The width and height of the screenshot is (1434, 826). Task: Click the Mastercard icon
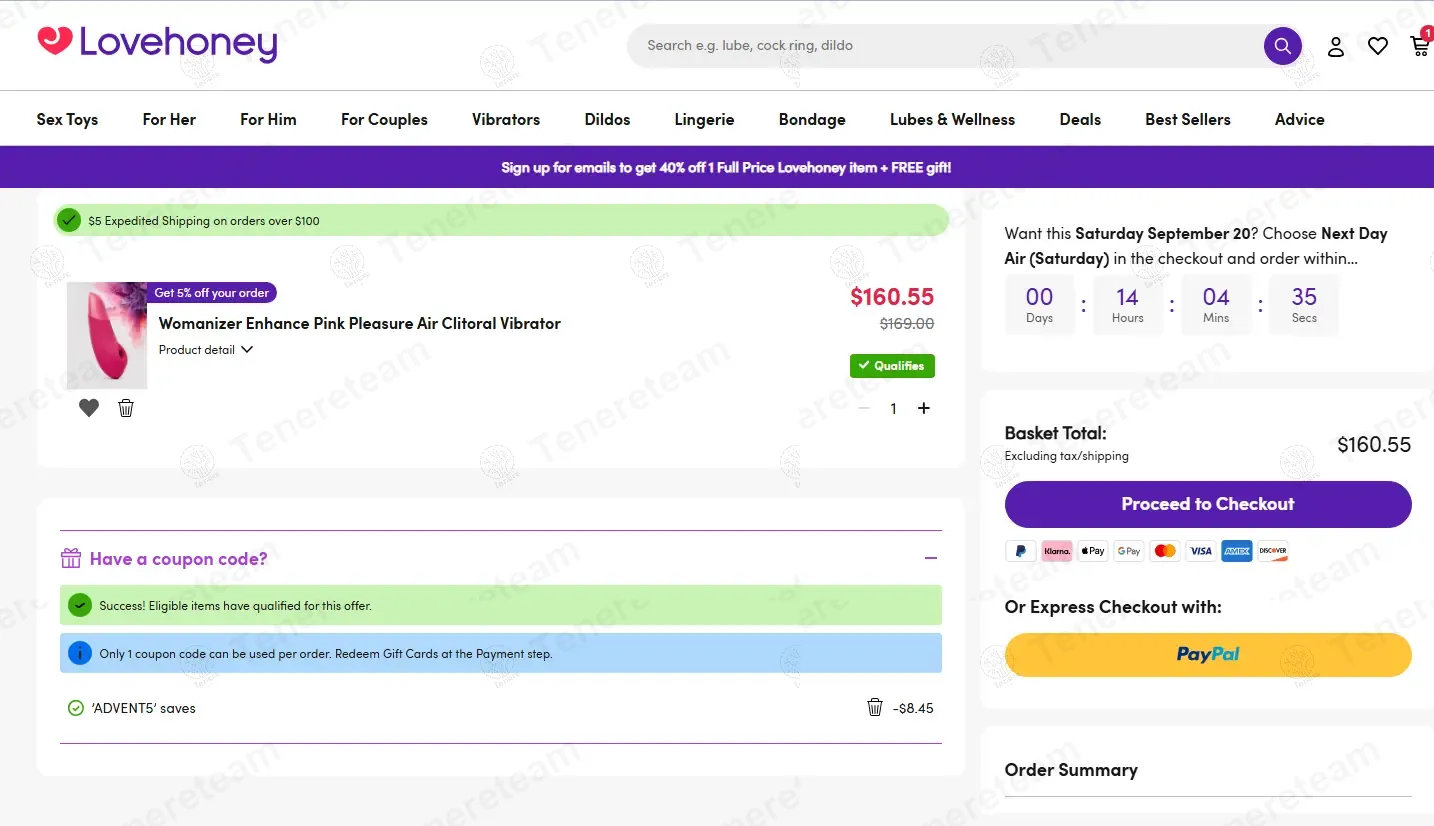(x=1164, y=551)
